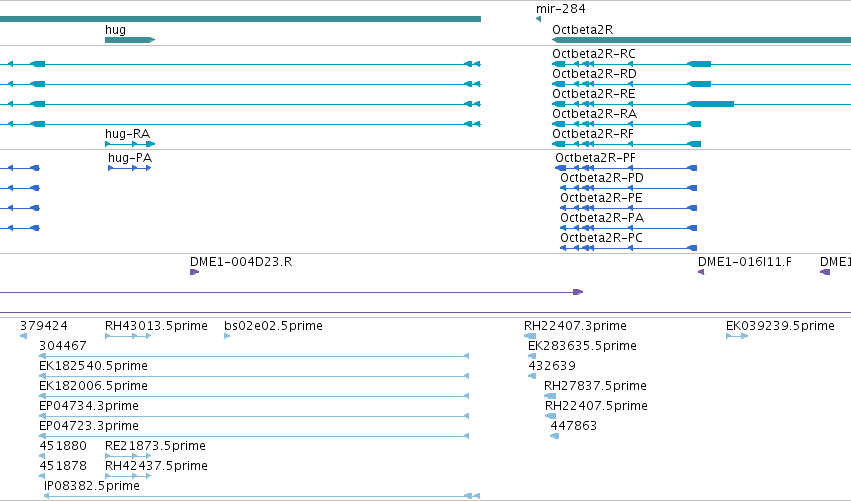Click the 432639 feature label

click(x=552, y=366)
